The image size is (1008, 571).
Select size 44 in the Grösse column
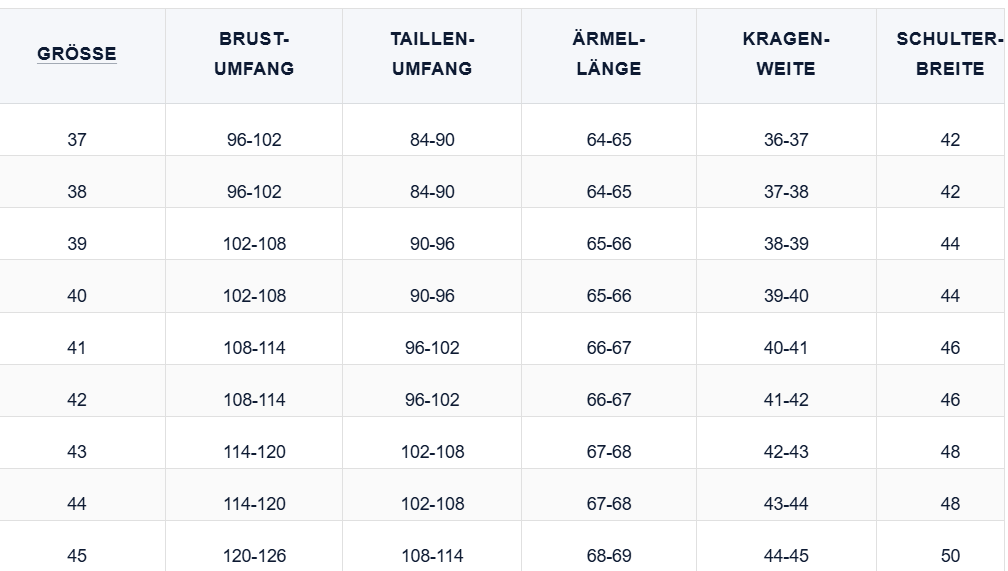coord(77,504)
